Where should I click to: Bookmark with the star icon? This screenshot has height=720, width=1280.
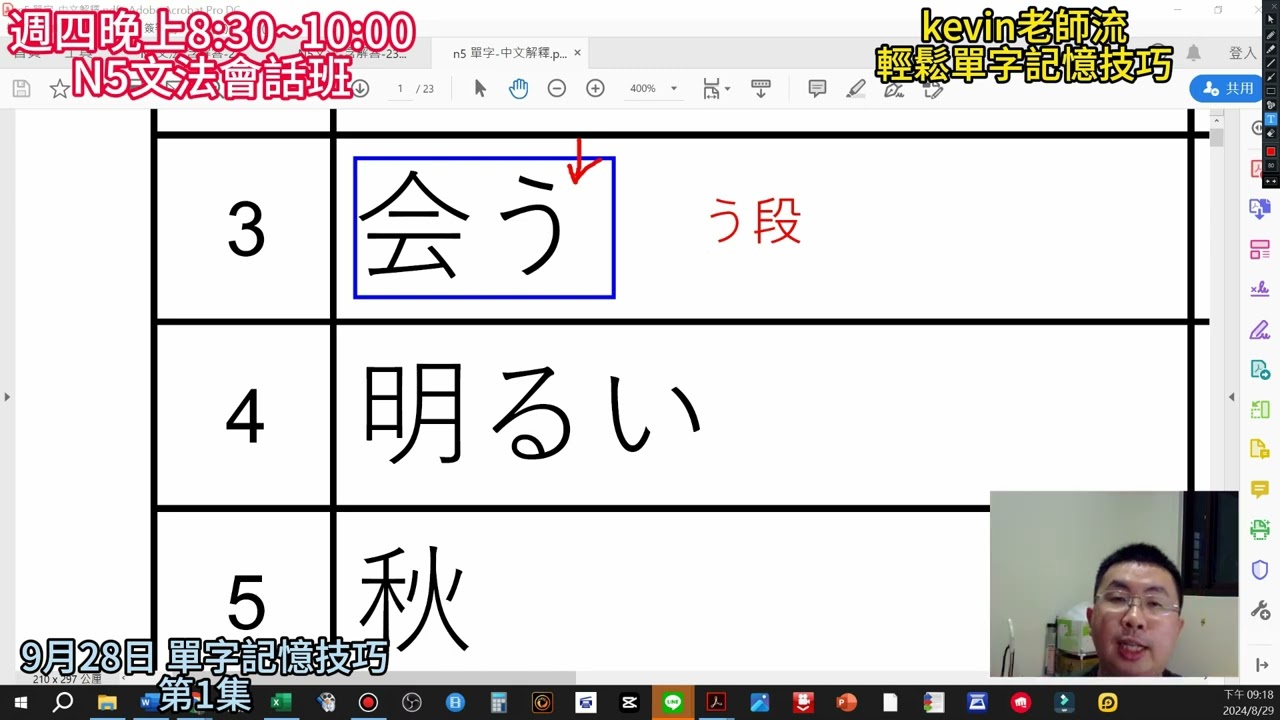pos(59,89)
